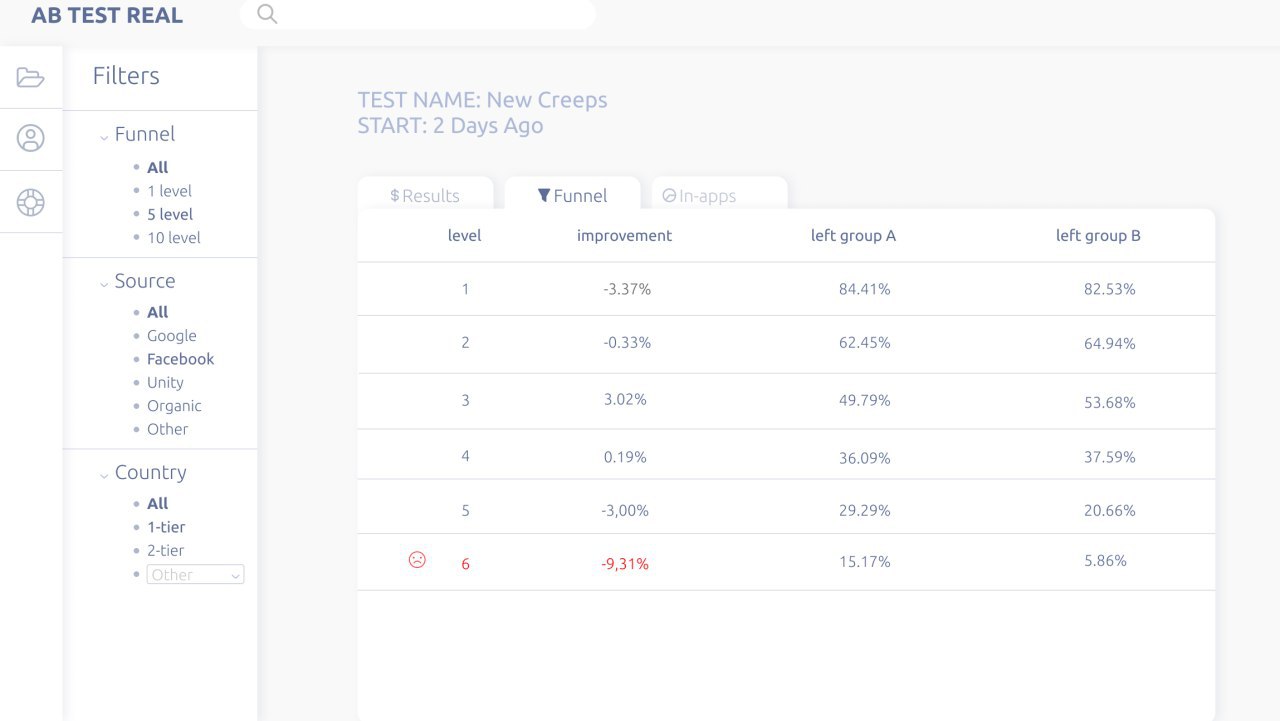The image size is (1280, 721).
Task: Focus the top search input field
Action: 418,14
